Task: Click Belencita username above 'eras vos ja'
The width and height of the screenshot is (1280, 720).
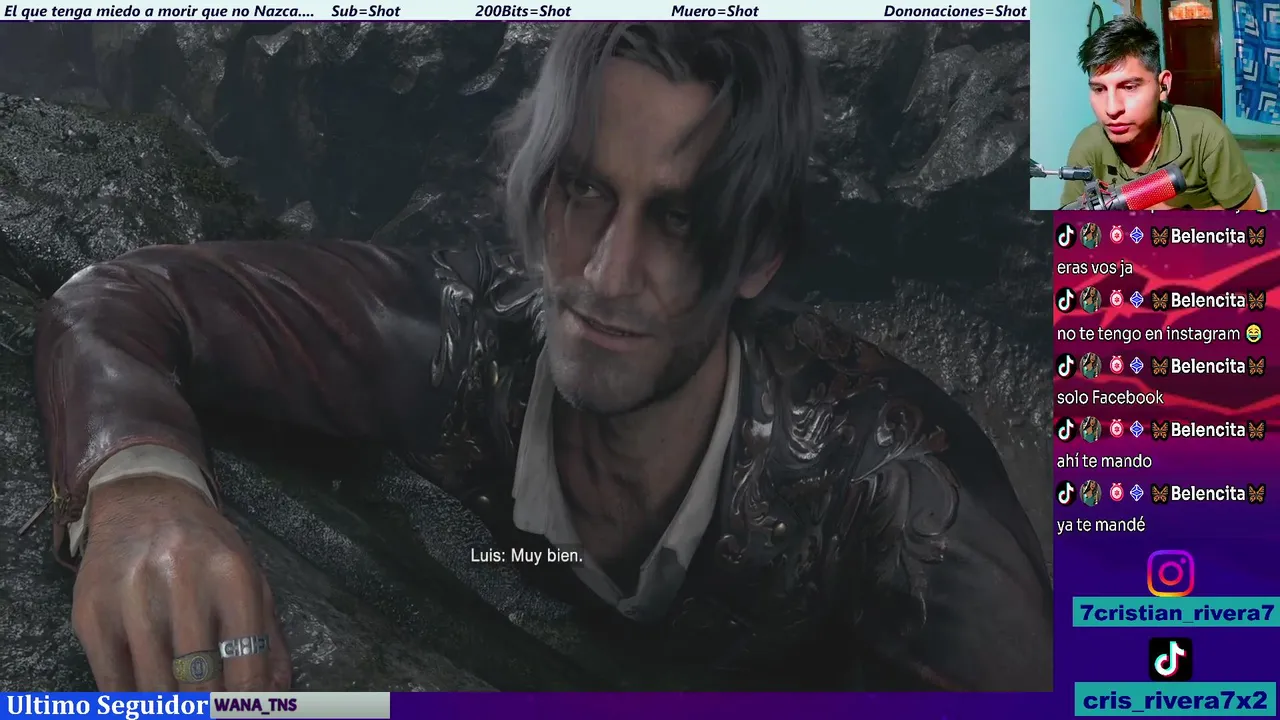Action: 1208,236
